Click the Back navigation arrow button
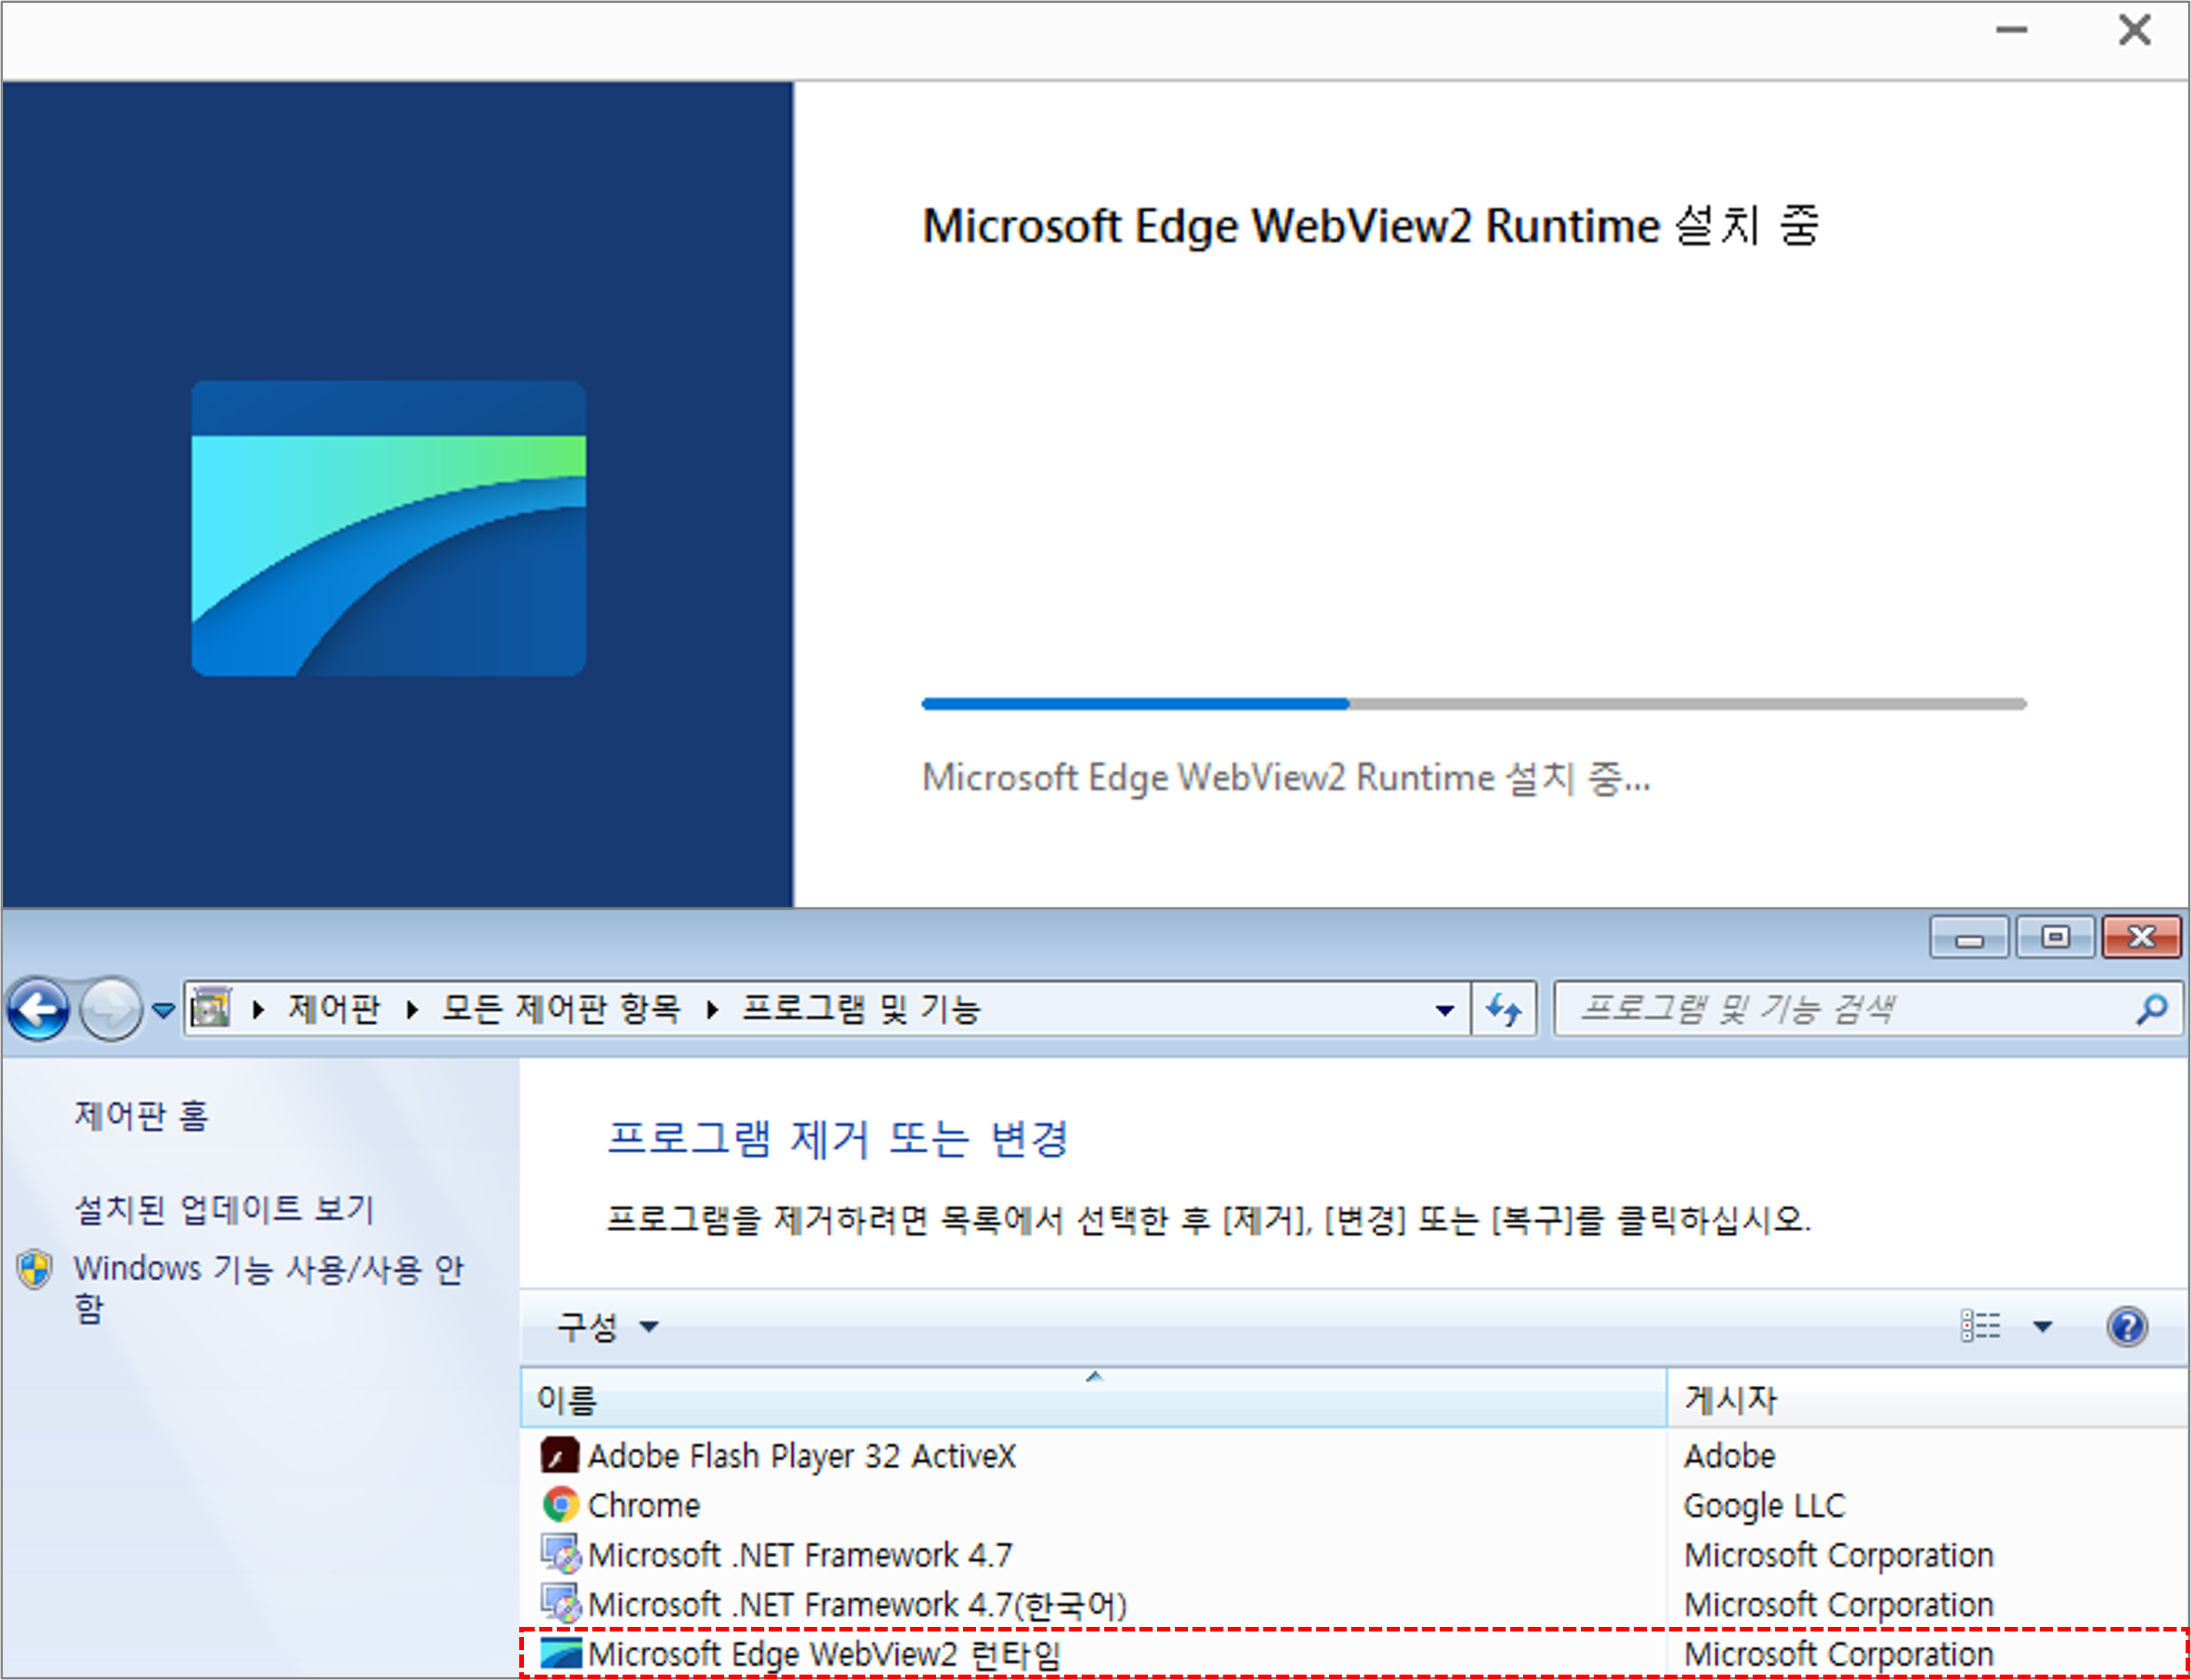 pyautogui.click(x=38, y=1009)
